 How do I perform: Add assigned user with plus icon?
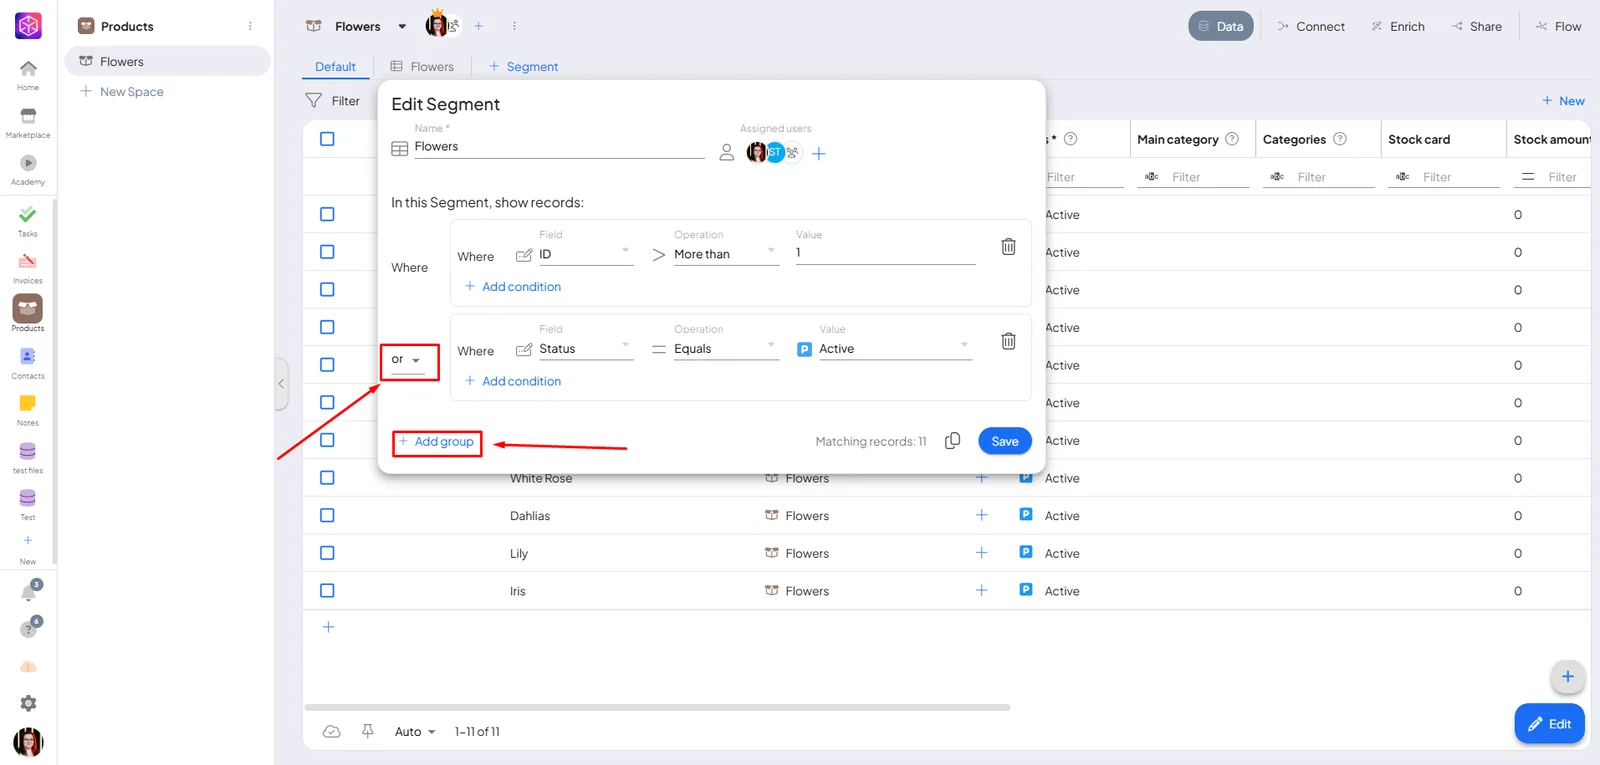(818, 153)
